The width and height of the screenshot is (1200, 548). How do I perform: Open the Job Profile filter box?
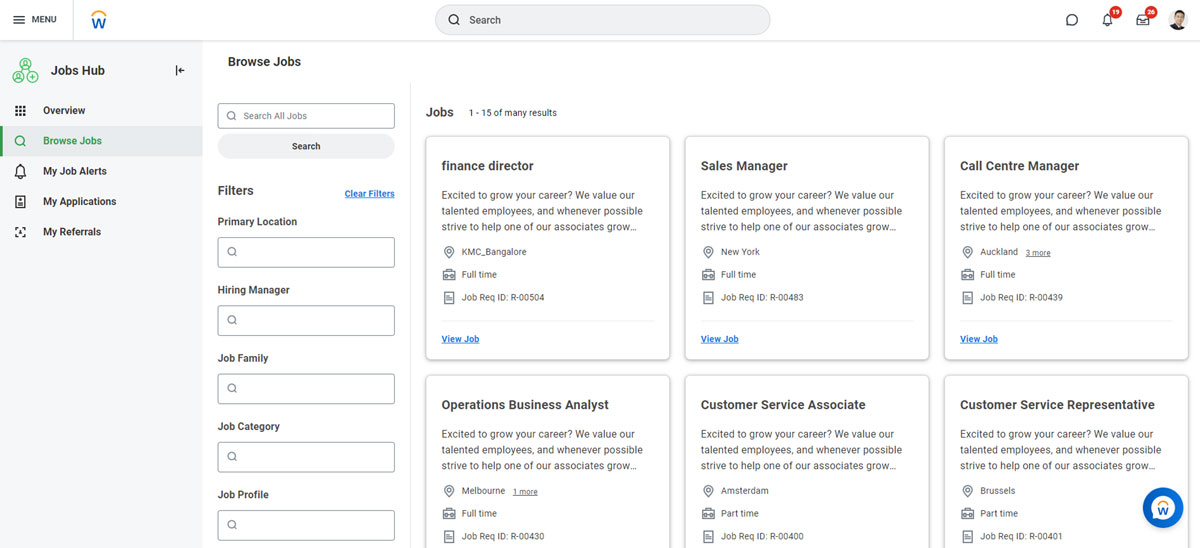(x=306, y=525)
